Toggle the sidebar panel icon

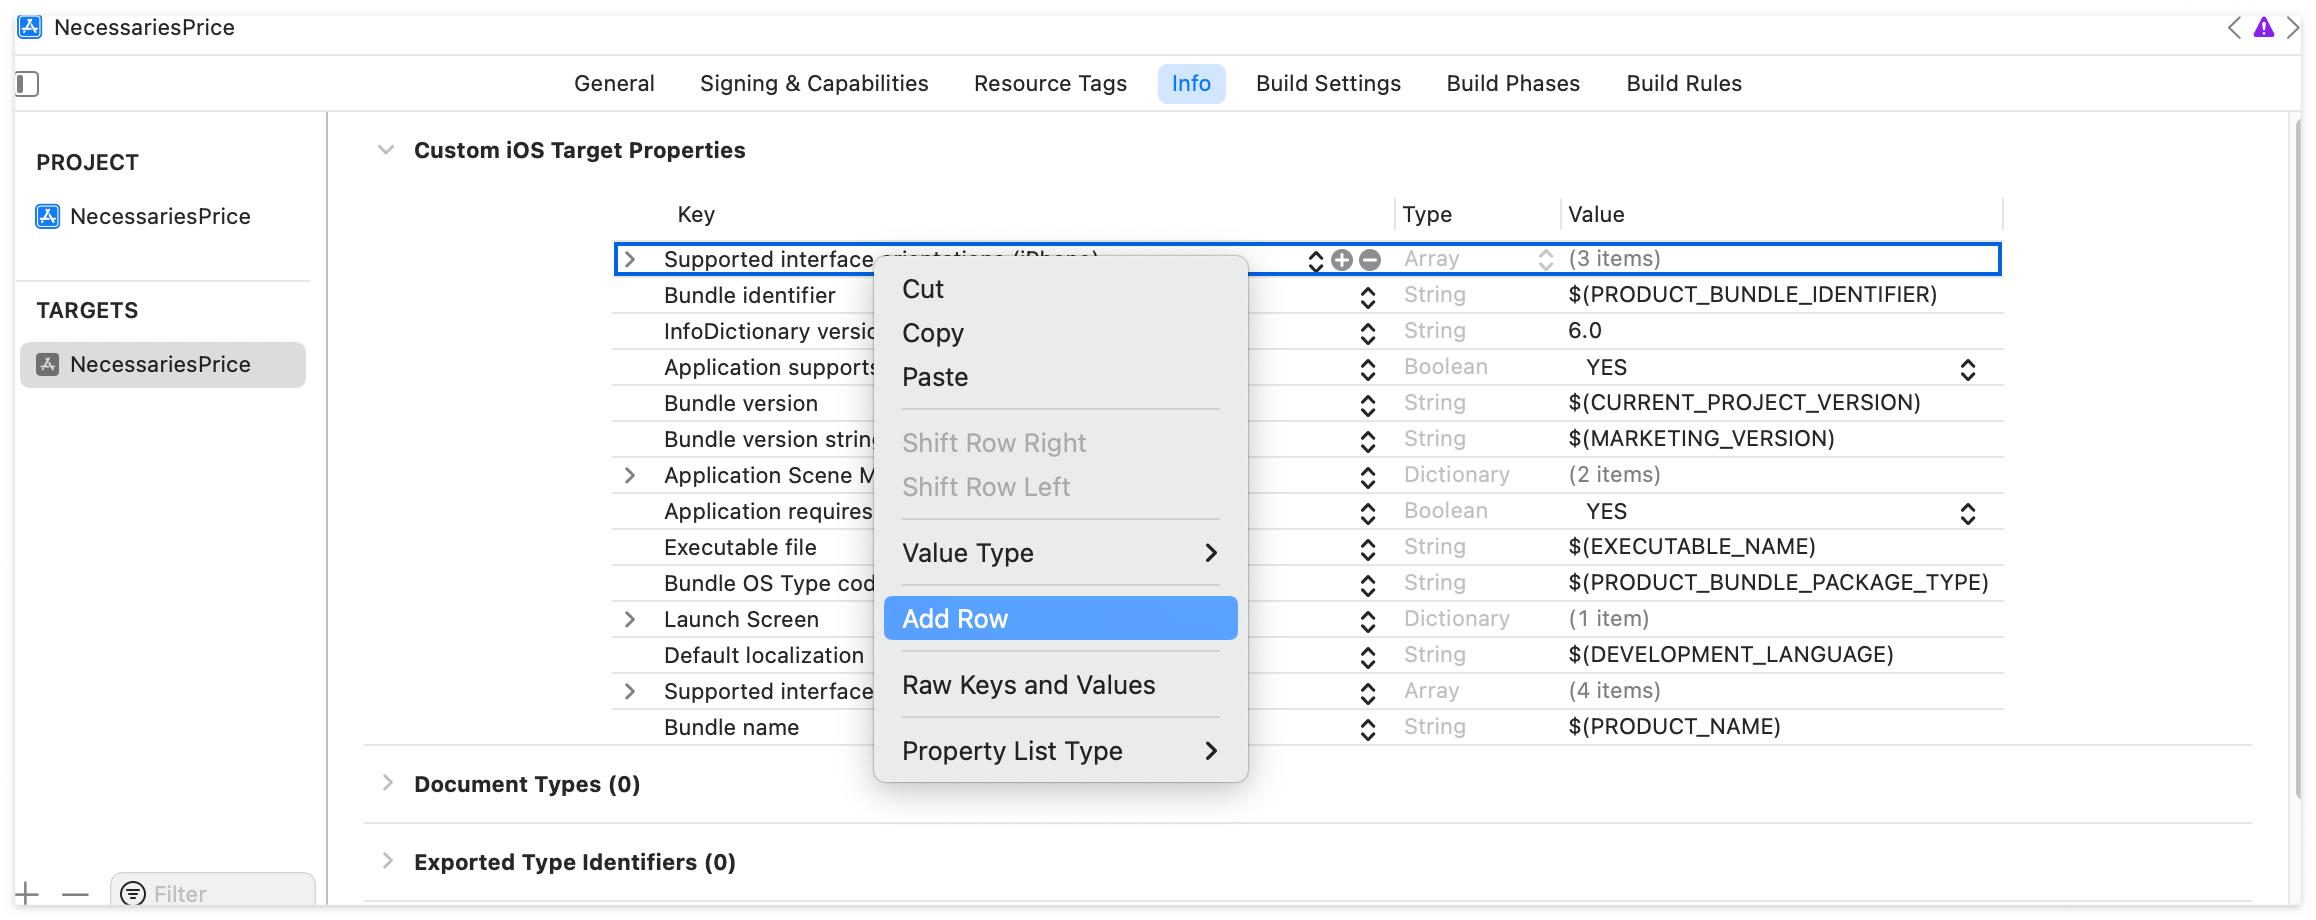click(x=27, y=84)
